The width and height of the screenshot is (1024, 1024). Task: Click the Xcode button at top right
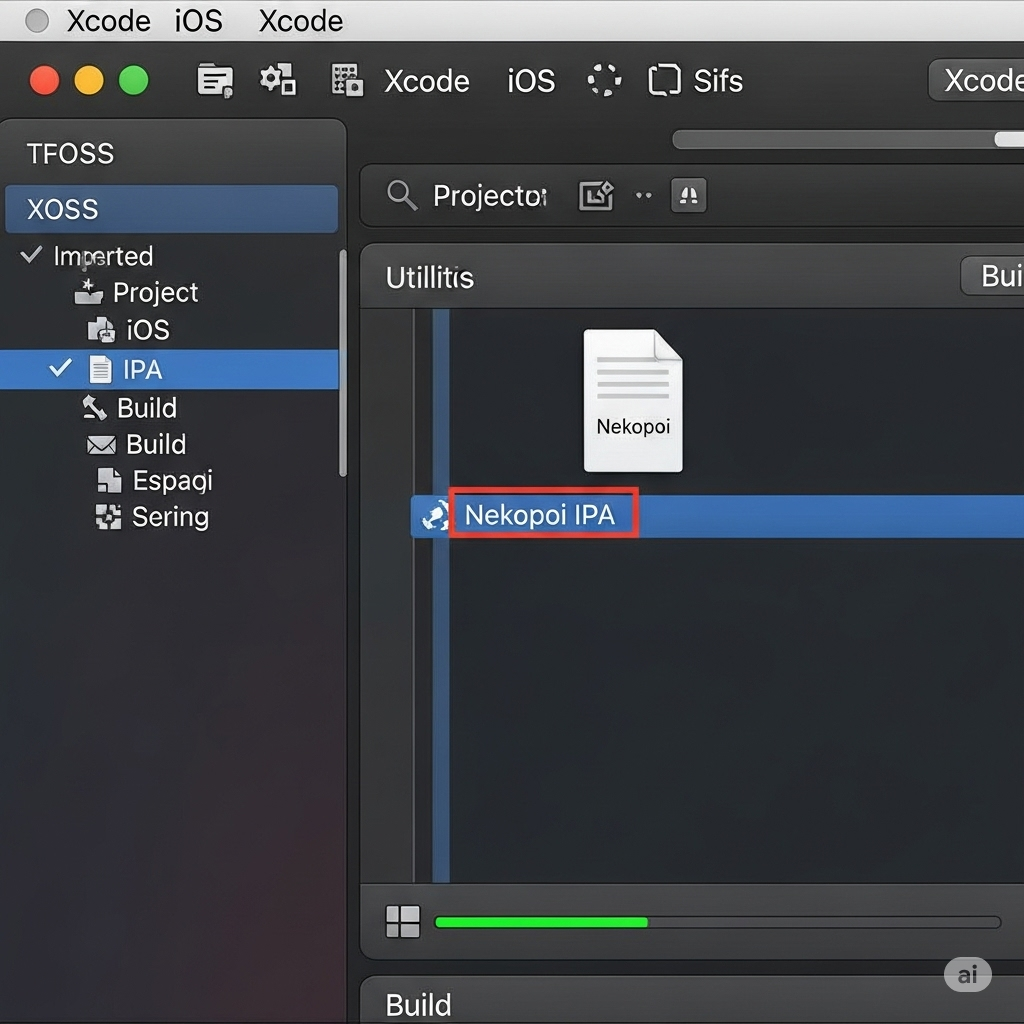click(x=976, y=80)
